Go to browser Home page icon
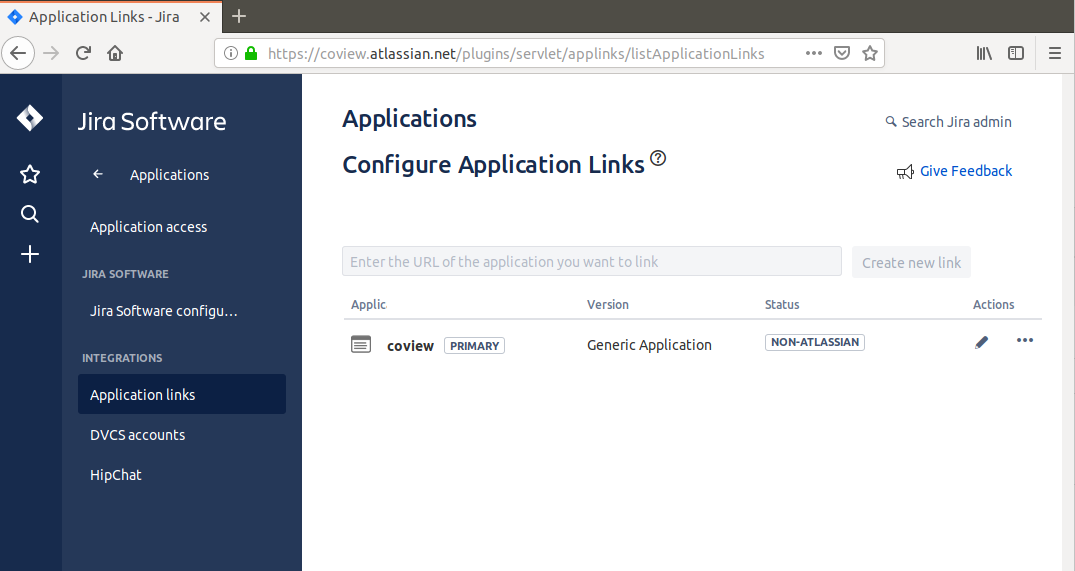 115,53
